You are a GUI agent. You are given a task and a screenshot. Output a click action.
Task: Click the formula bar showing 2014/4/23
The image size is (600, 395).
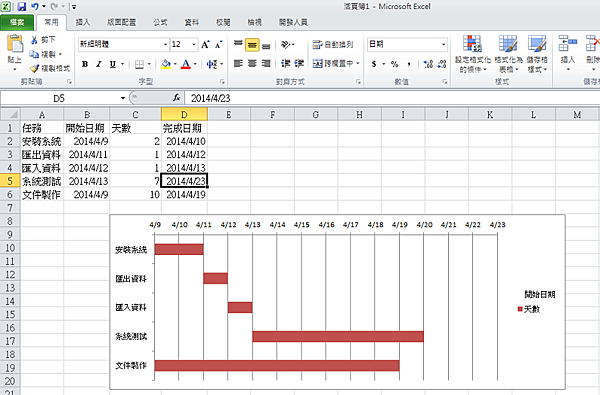[x=392, y=98]
